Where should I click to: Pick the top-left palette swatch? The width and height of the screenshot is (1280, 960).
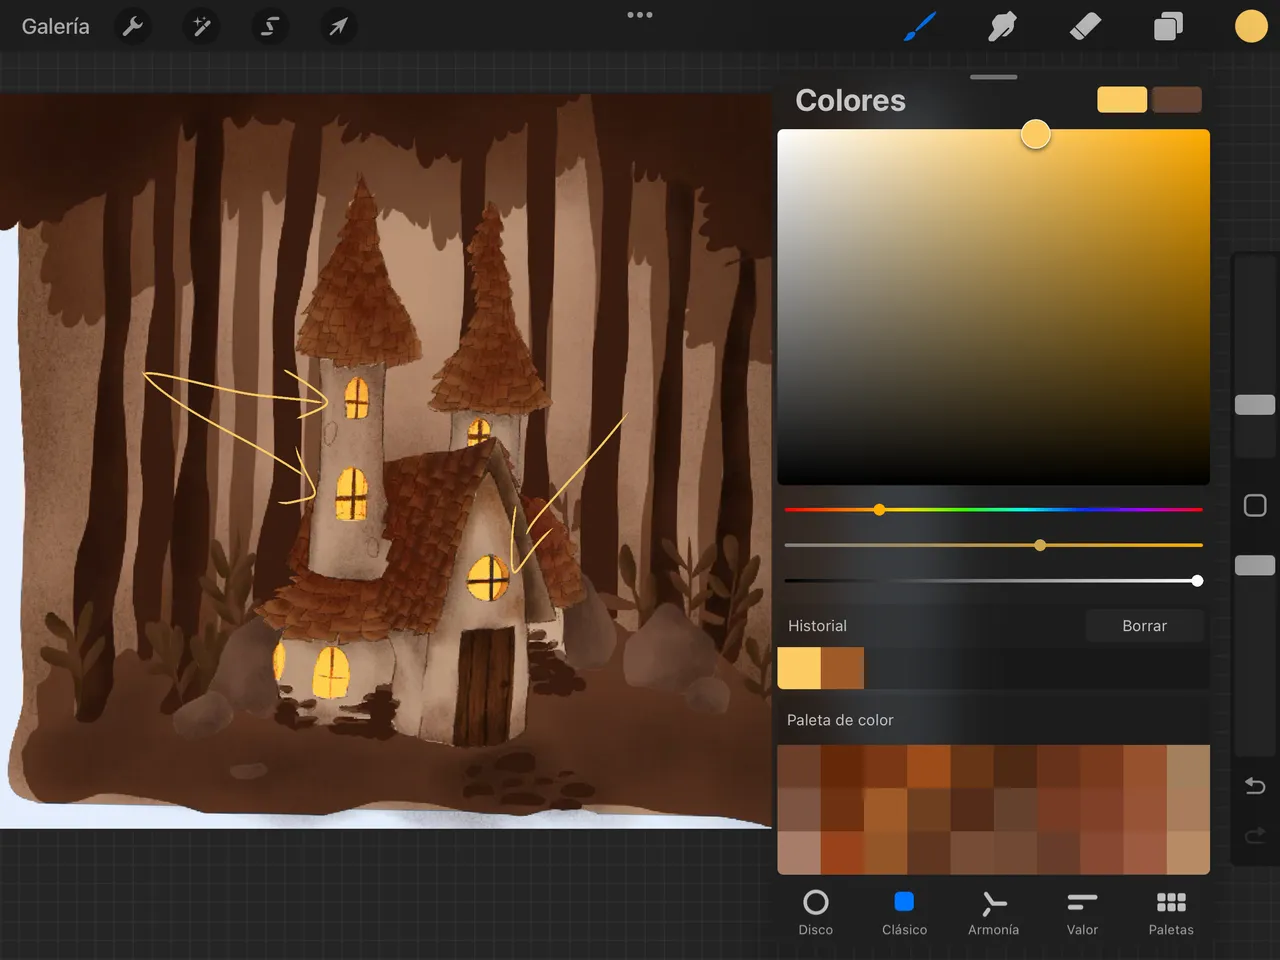coord(799,766)
